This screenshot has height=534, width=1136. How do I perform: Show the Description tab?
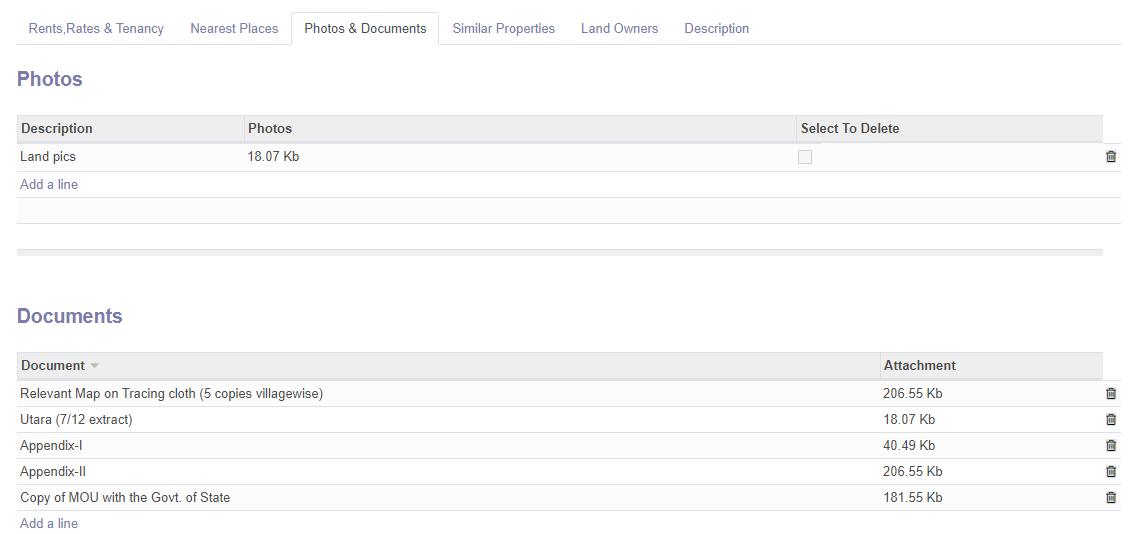coord(717,28)
